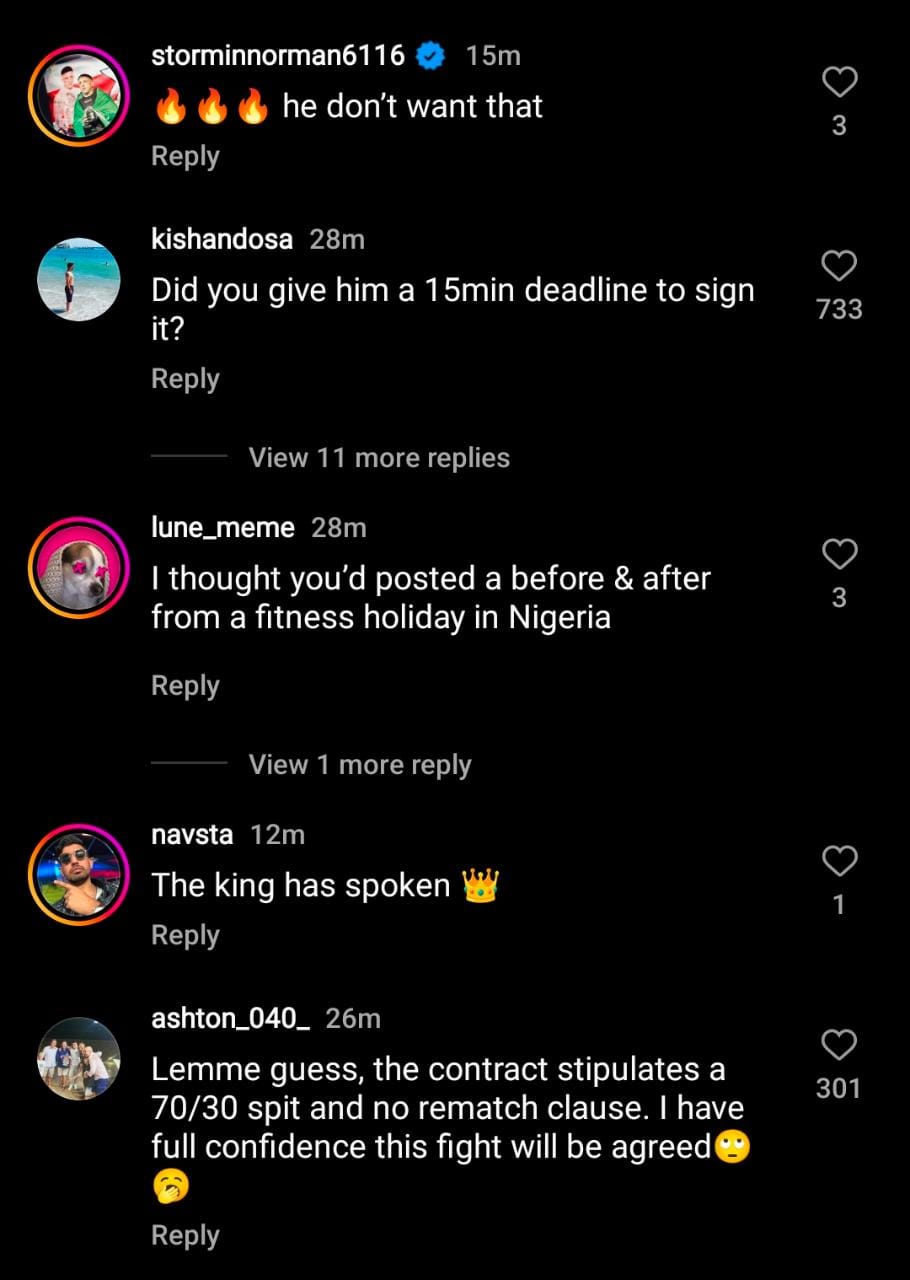Tap the heart on kishandosa's comment
The image size is (910, 1280).
pyautogui.click(x=839, y=266)
